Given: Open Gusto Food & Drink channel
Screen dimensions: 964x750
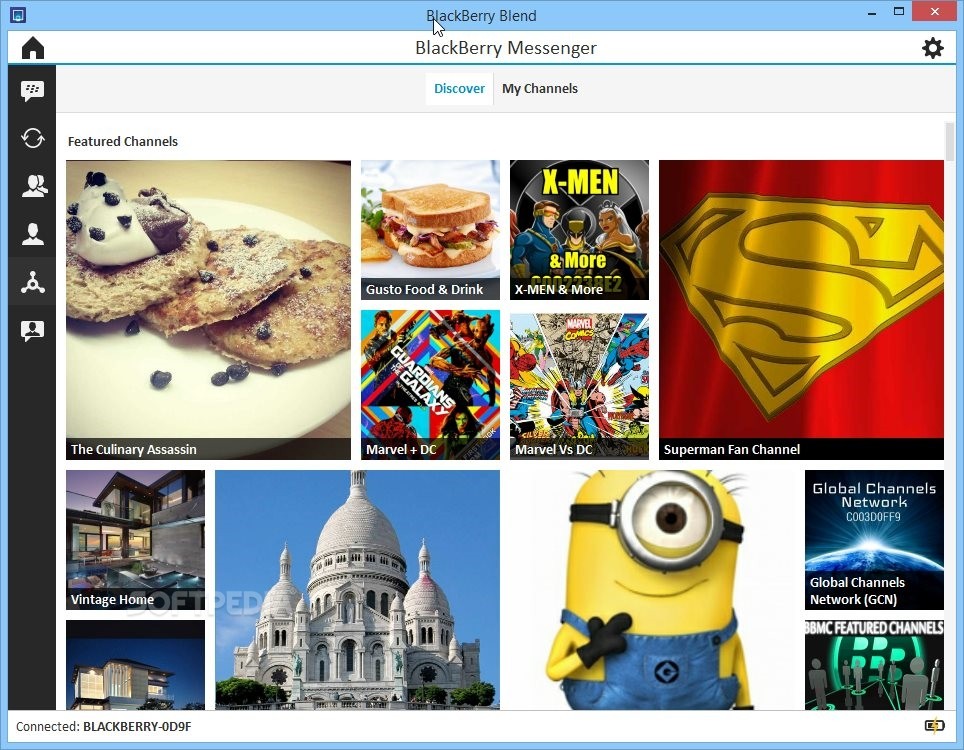Looking at the screenshot, I should point(430,230).
